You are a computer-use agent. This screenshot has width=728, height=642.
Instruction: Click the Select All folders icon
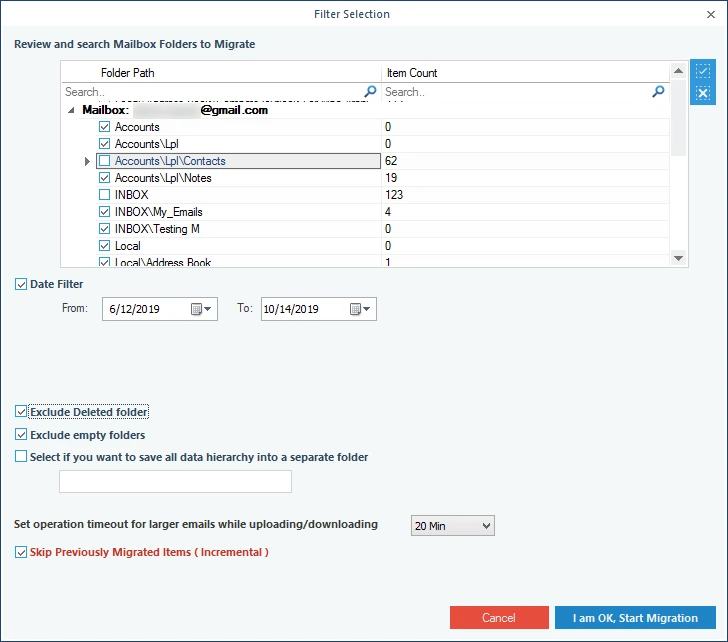pyautogui.click(x=702, y=71)
